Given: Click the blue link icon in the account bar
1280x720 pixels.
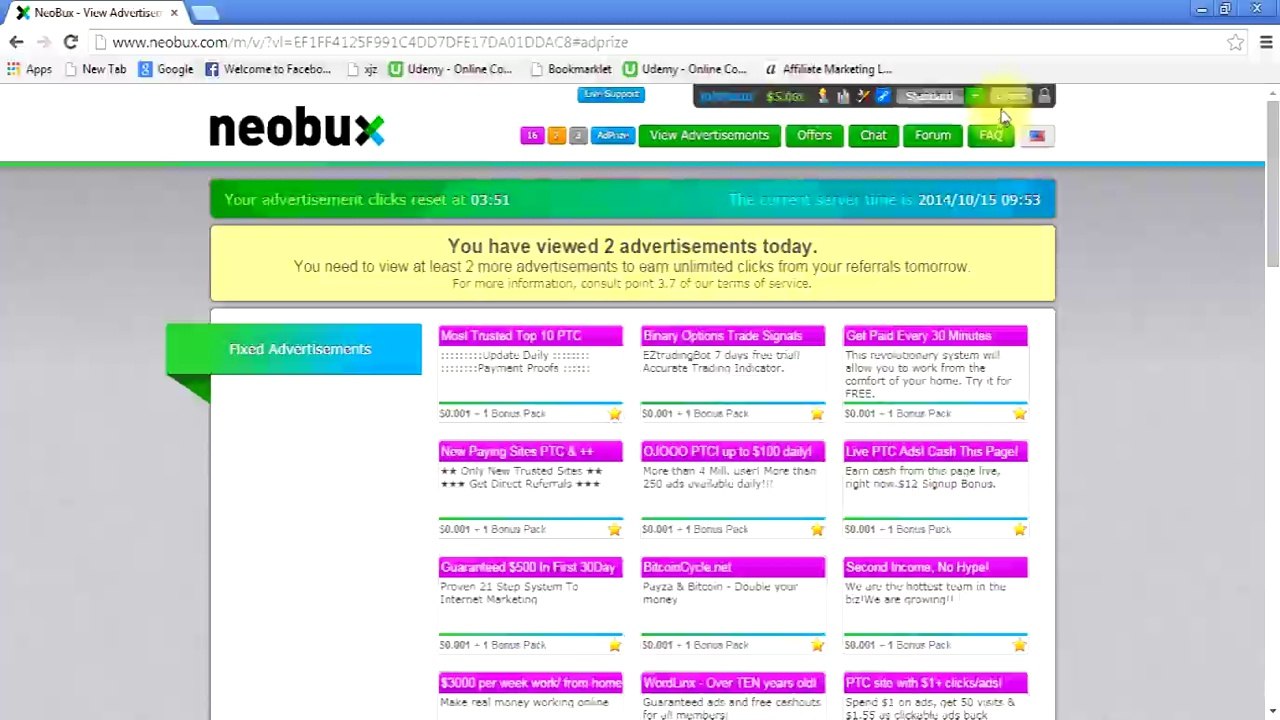Looking at the screenshot, I should 882,96.
